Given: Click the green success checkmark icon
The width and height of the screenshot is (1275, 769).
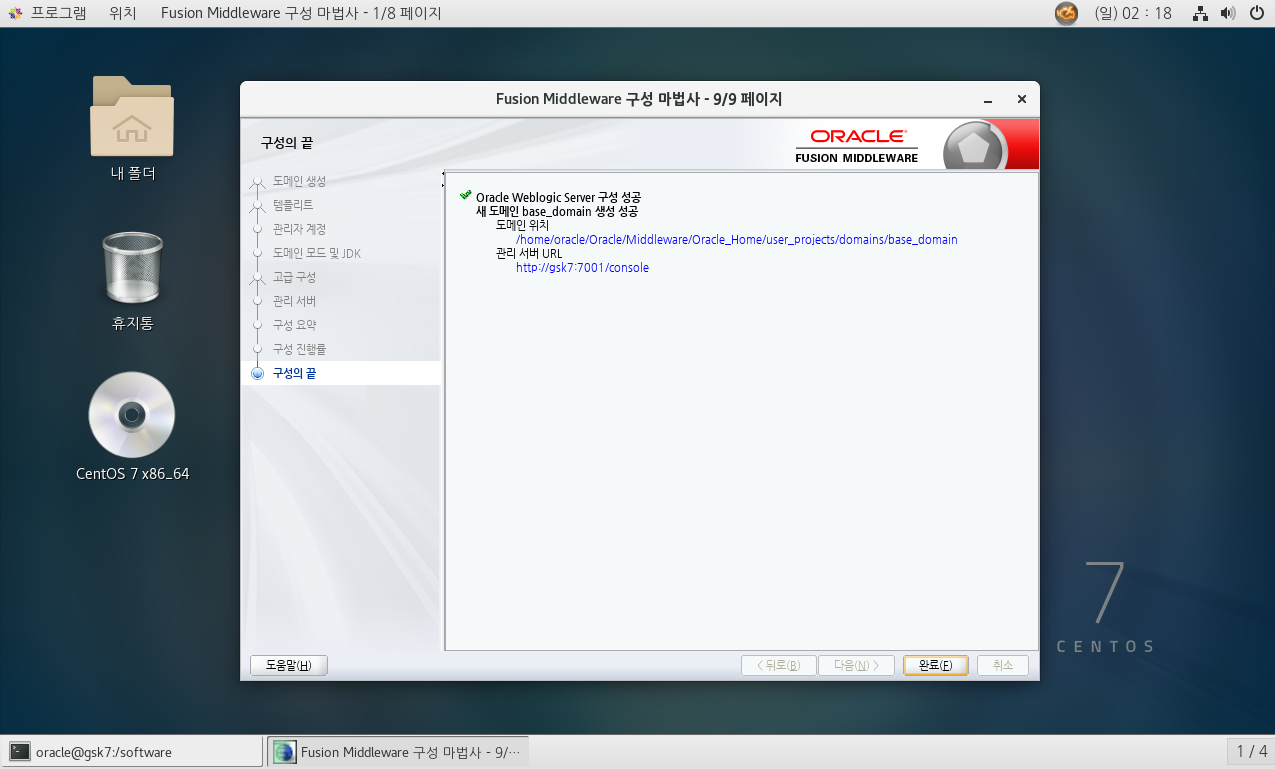Looking at the screenshot, I should click(465, 195).
